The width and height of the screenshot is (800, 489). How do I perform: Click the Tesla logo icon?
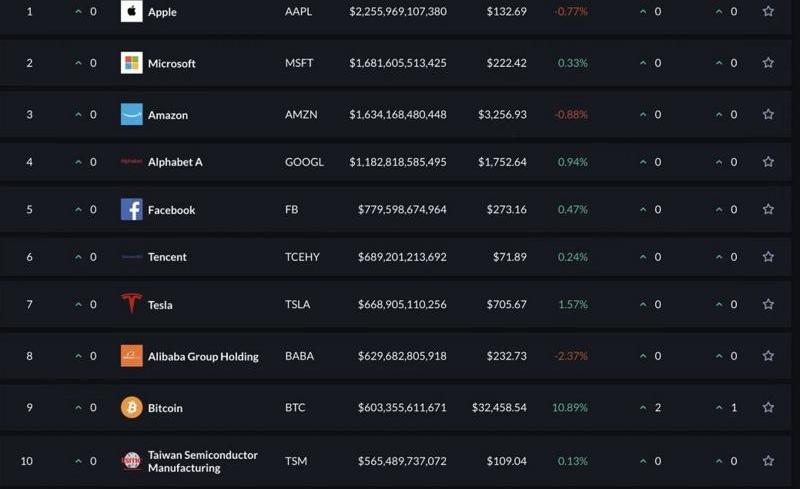pos(131,304)
